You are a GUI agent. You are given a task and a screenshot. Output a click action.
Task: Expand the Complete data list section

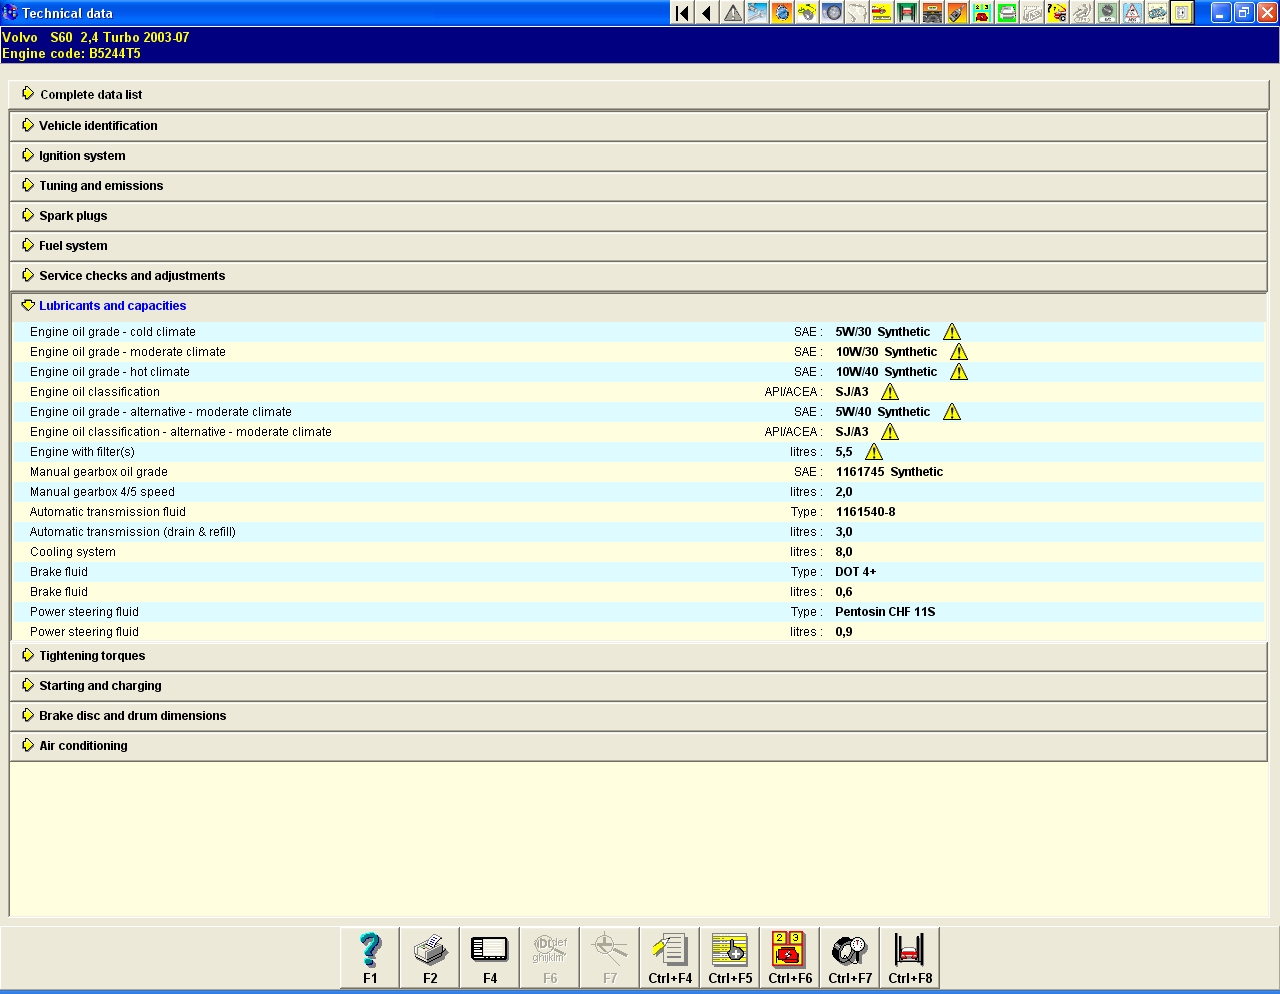click(639, 95)
